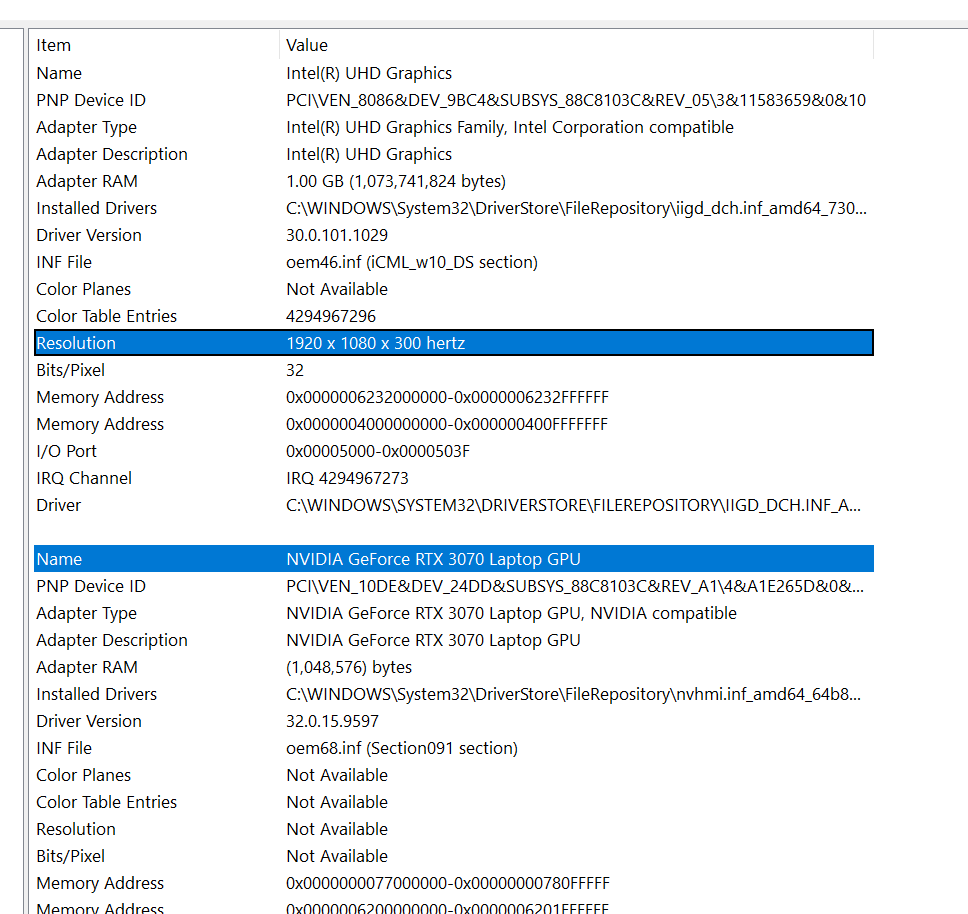The height and width of the screenshot is (914, 968).
Task: Select the INF File oem68.inf row
Action: point(454,748)
